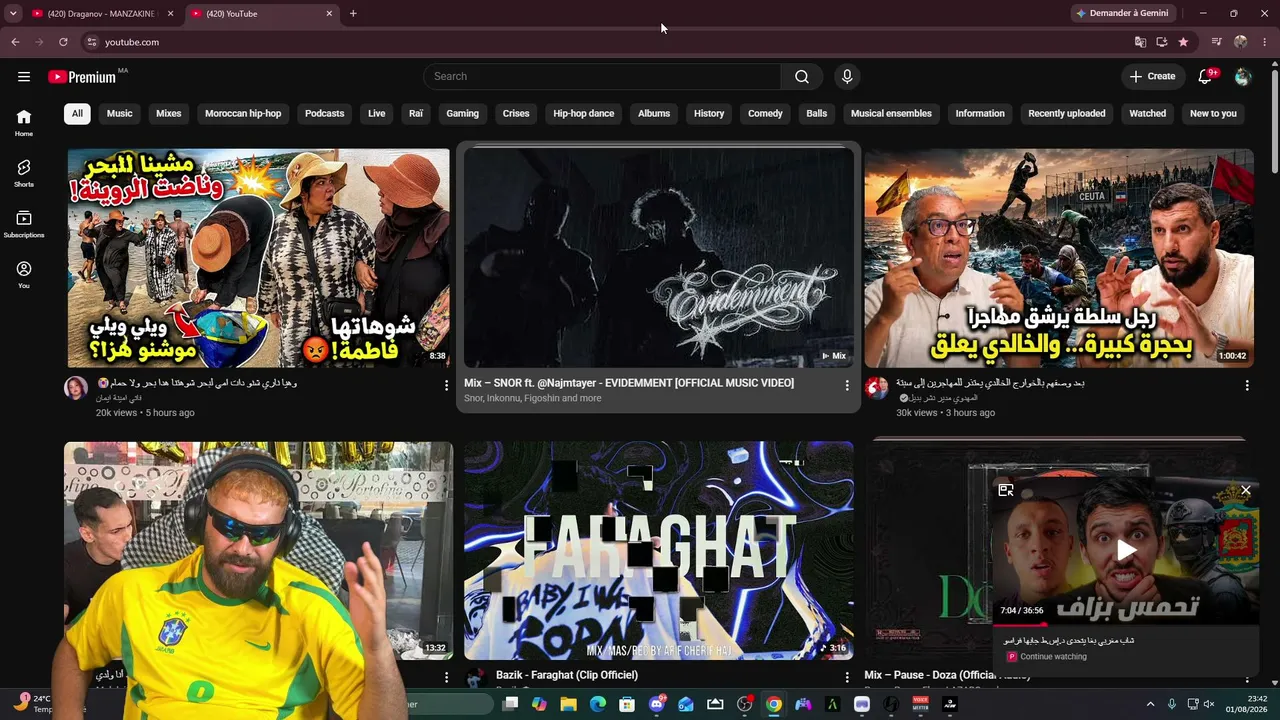Select the Comedy chip

coord(765,113)
